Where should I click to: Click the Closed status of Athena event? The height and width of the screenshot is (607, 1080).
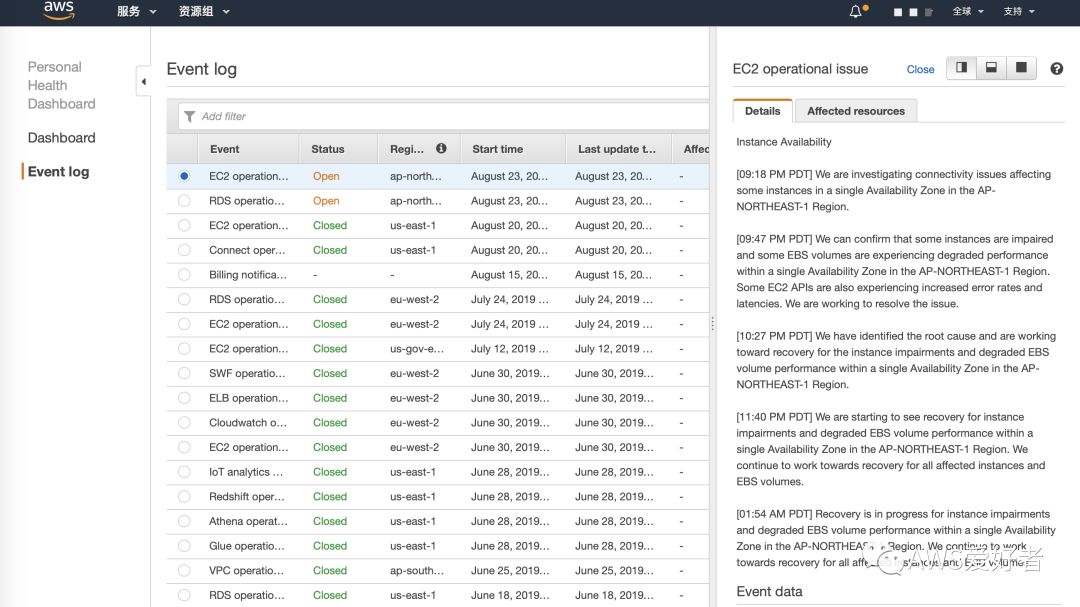pyautogui.click(x=330, y=521)
